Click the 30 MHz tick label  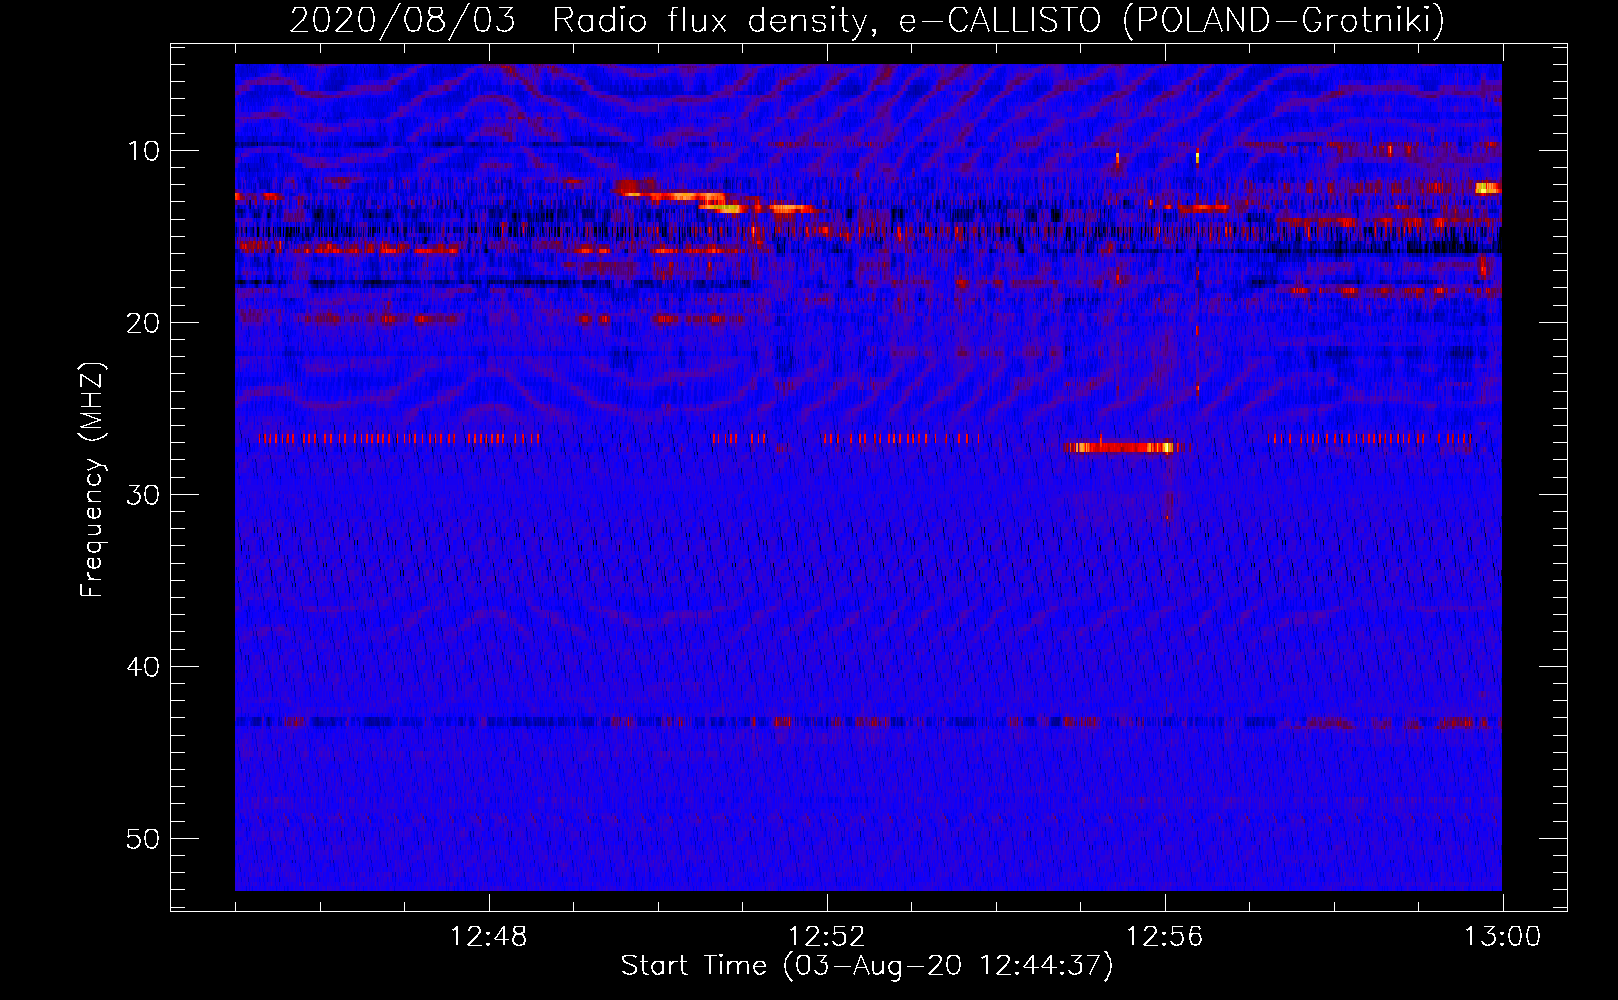[x=144, y=495]
